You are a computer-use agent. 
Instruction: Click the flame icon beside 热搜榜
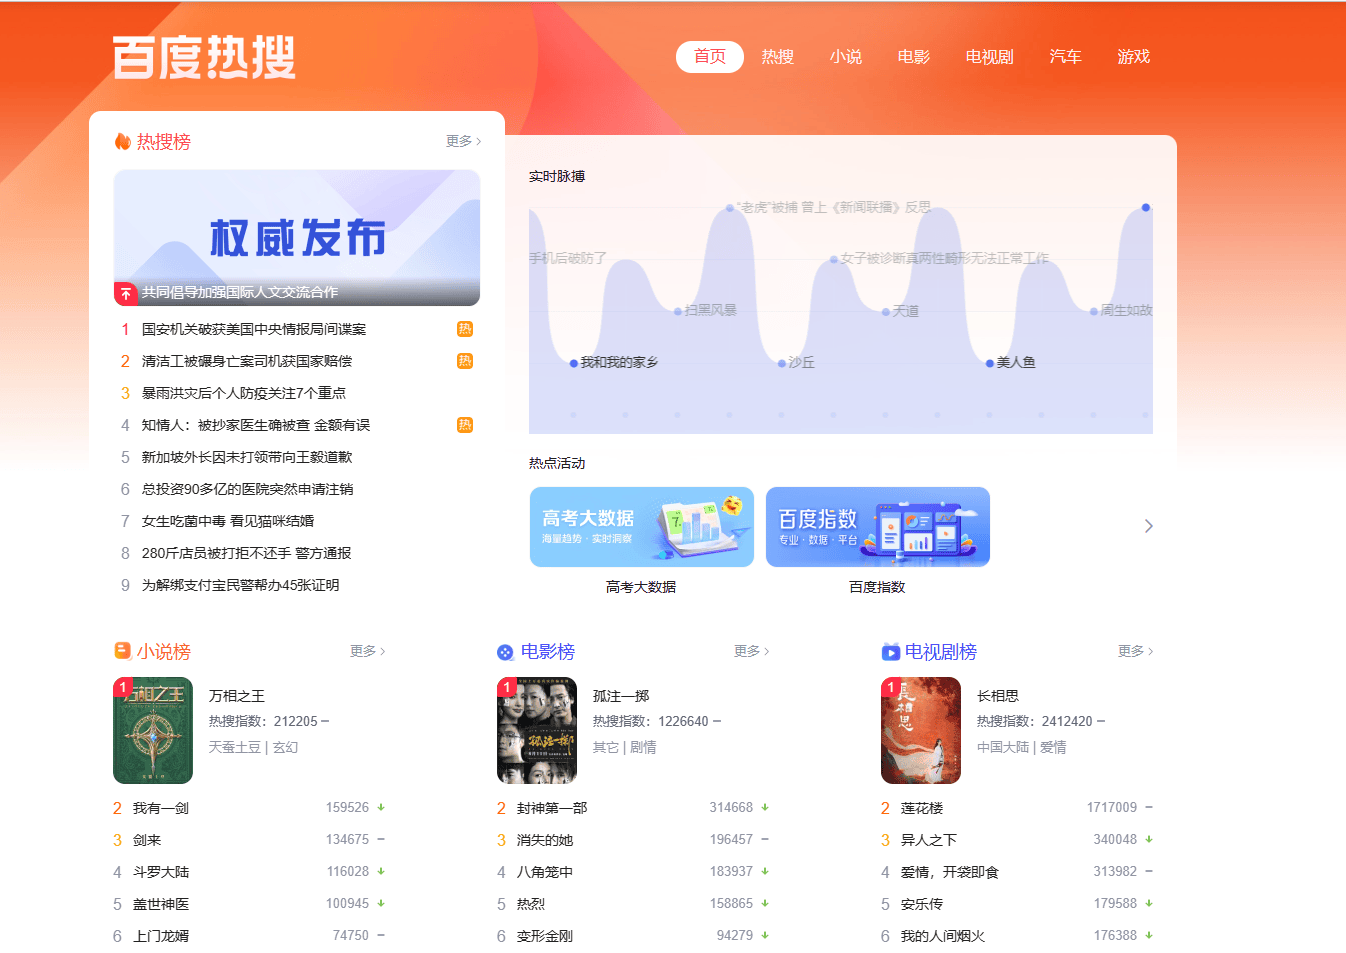tap(122, 142)
